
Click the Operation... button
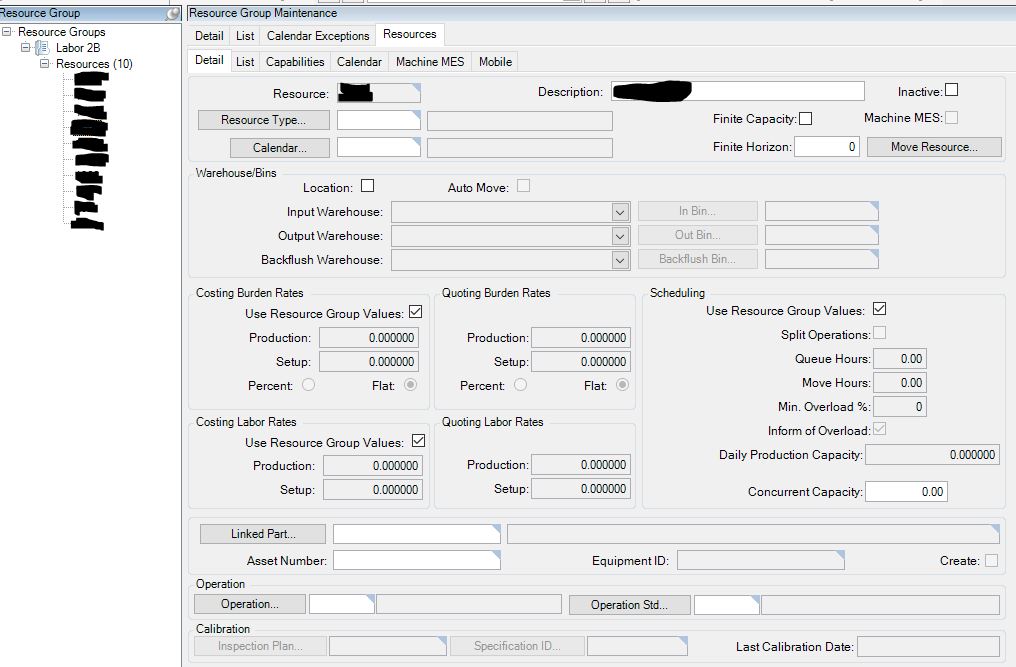[249, 603]
